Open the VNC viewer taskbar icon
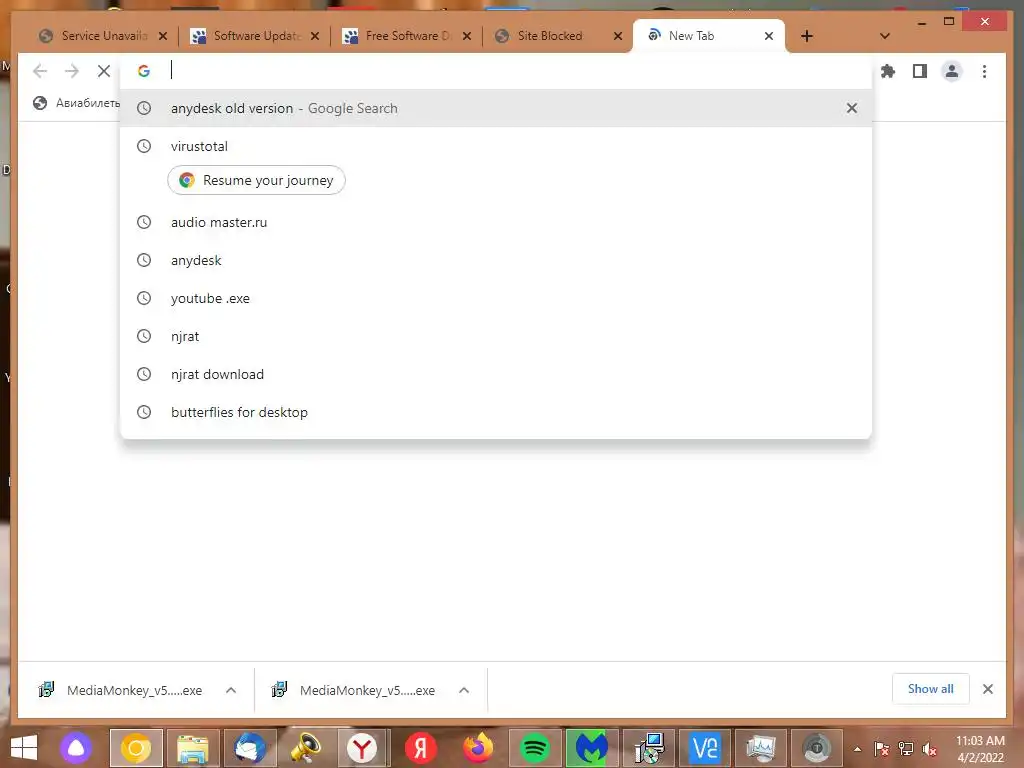Screen dimensions: 1024x768 click(705, 748)
